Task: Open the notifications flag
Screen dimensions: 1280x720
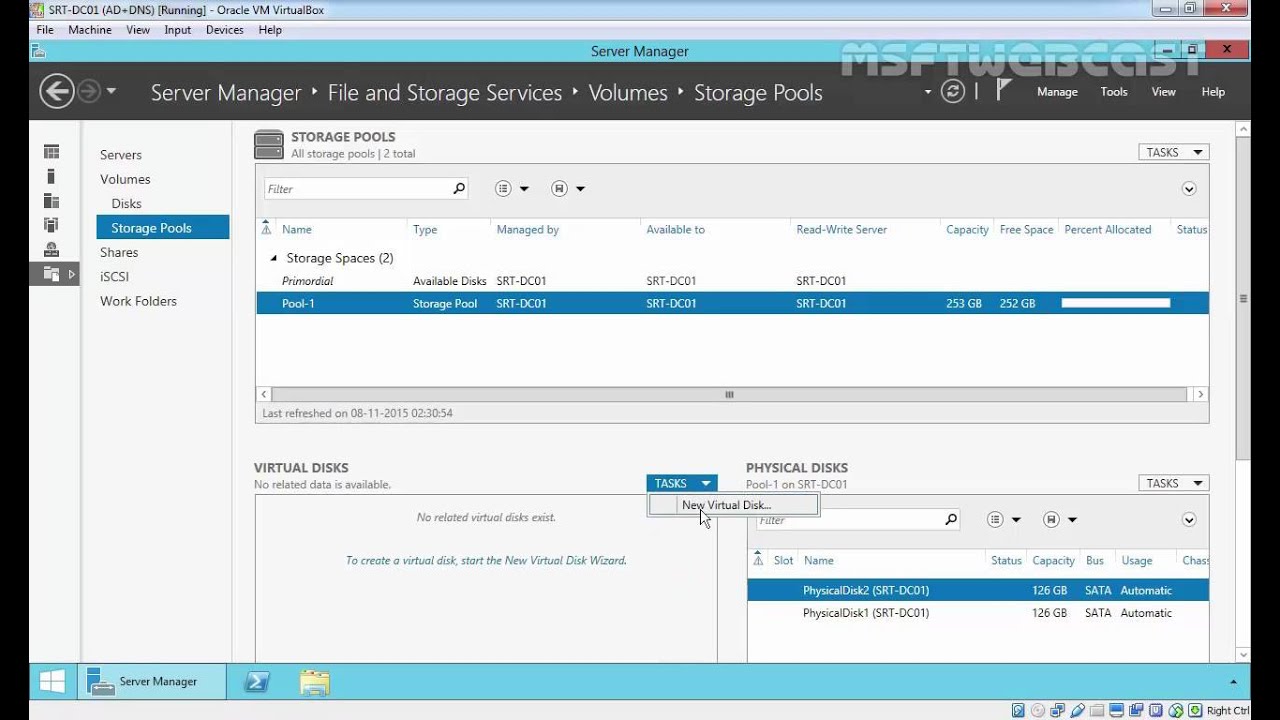Action: click(x=1003, y=91)
